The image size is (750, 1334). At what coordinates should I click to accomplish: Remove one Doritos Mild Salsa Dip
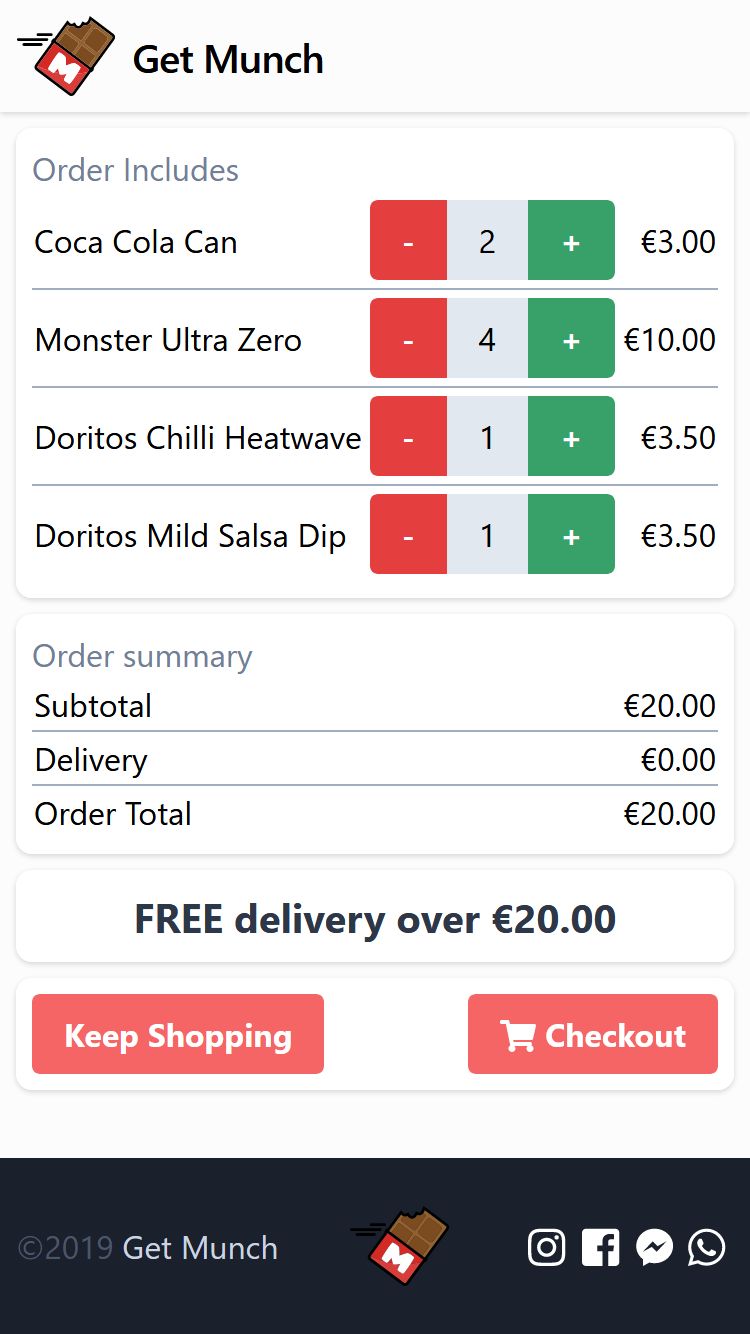pos(408,534)
